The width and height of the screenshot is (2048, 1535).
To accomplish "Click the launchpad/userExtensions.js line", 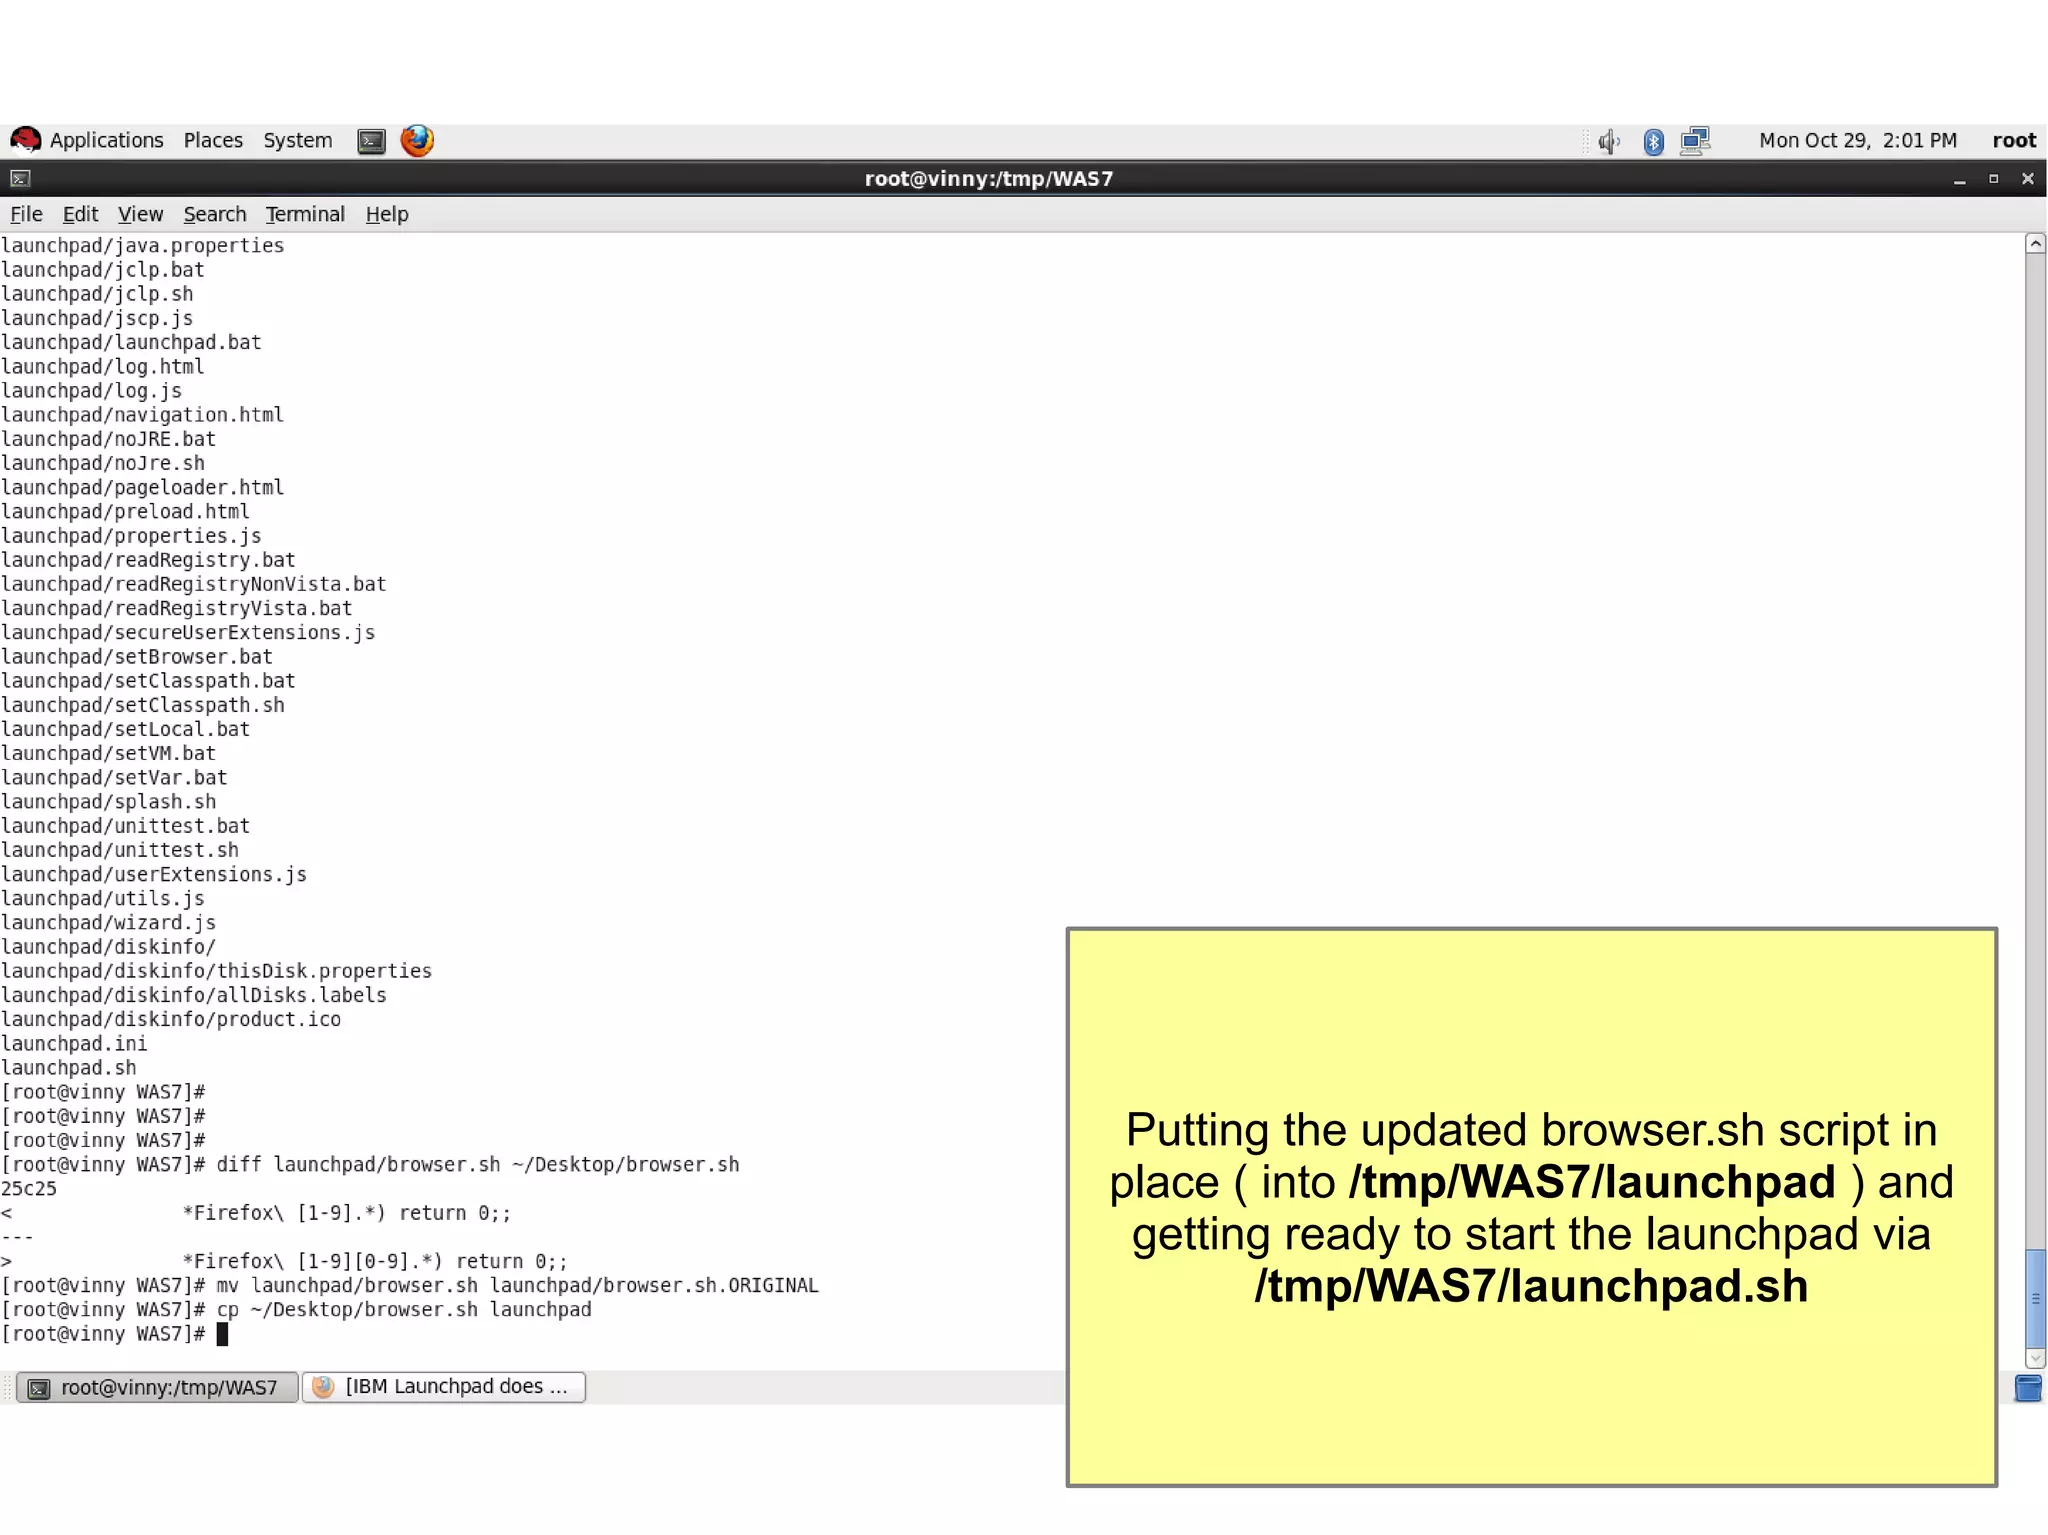I will coord(154,875).
